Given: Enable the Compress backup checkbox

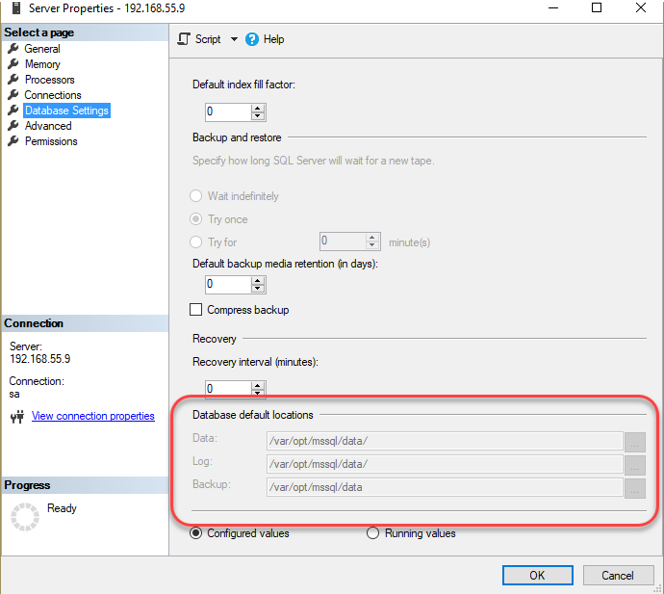Looking at the screenshot, I should (196, 310).
